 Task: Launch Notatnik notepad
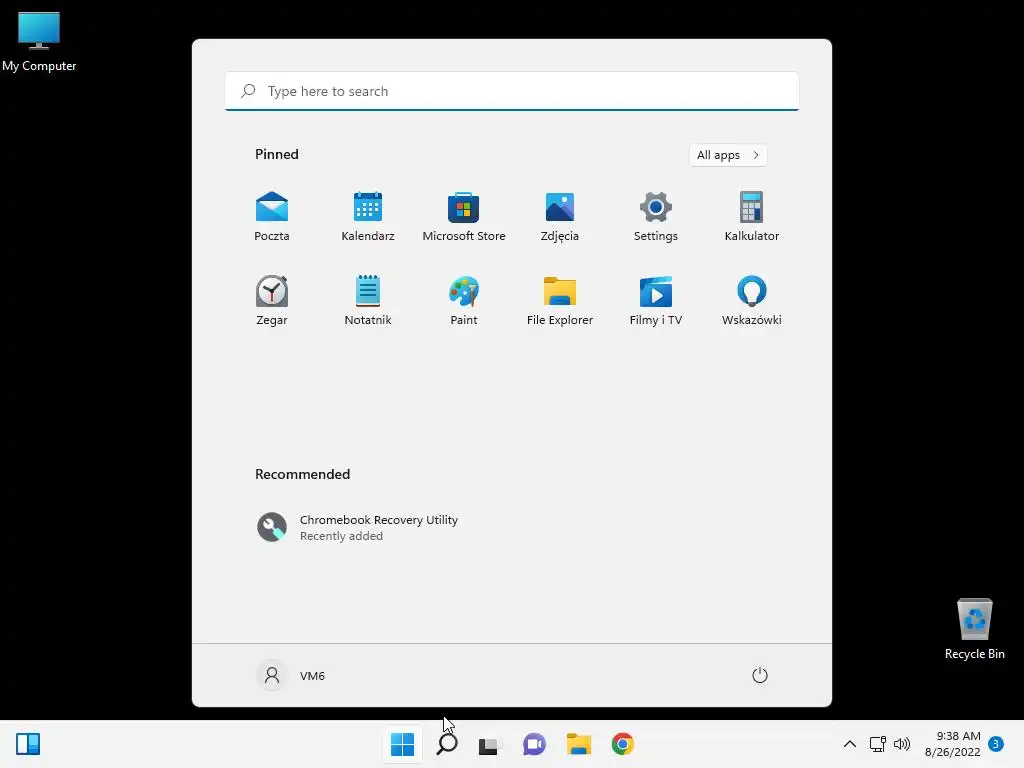[368, 300]
